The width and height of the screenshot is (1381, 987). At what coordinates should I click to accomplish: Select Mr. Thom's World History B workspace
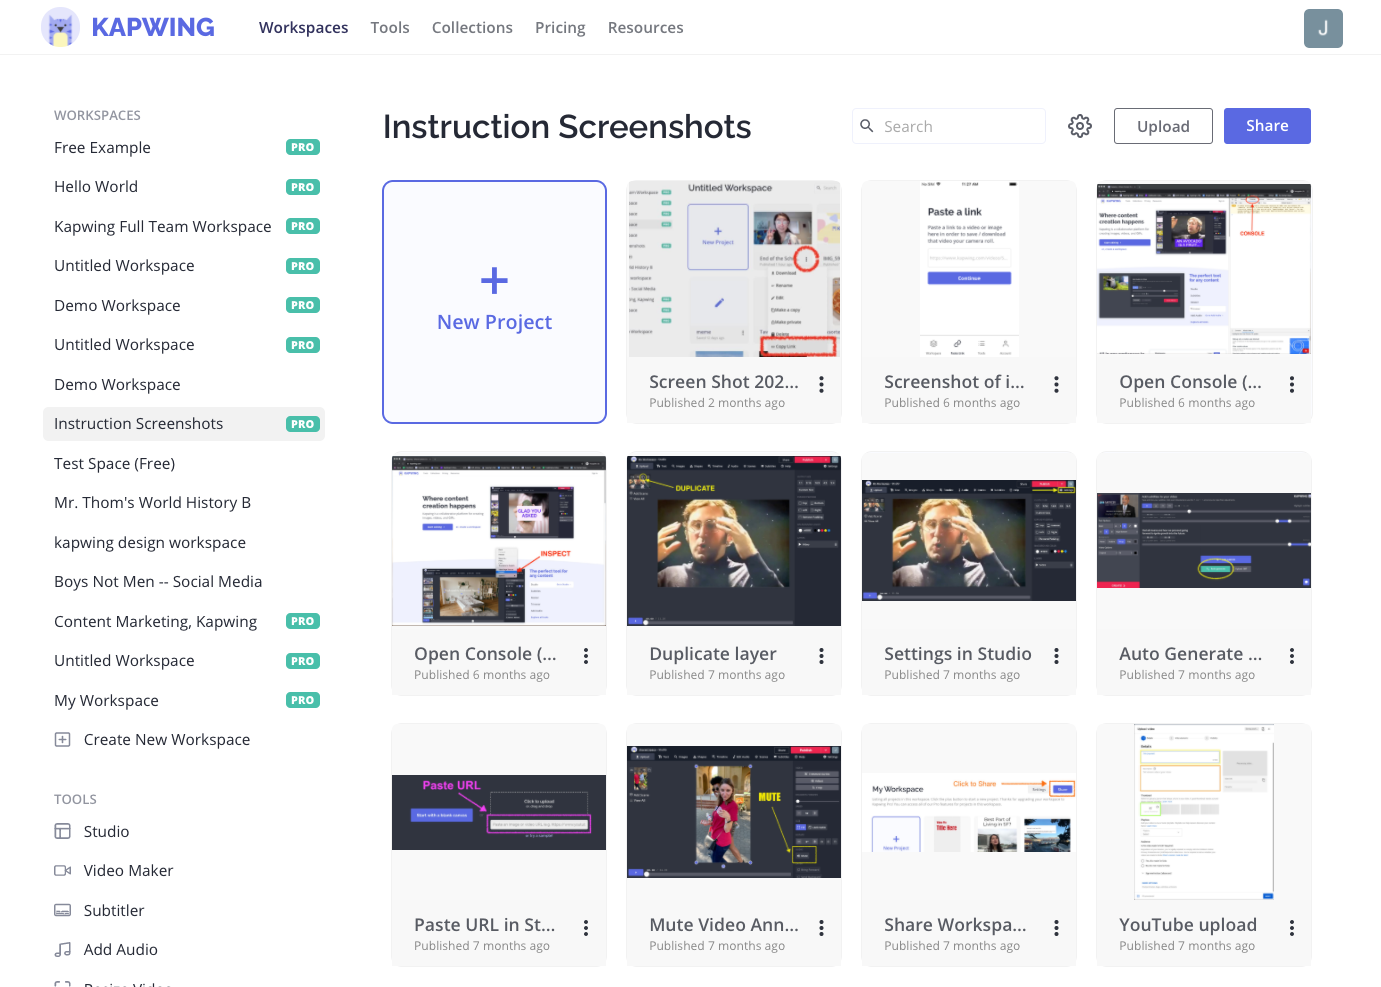pos(152,503)
